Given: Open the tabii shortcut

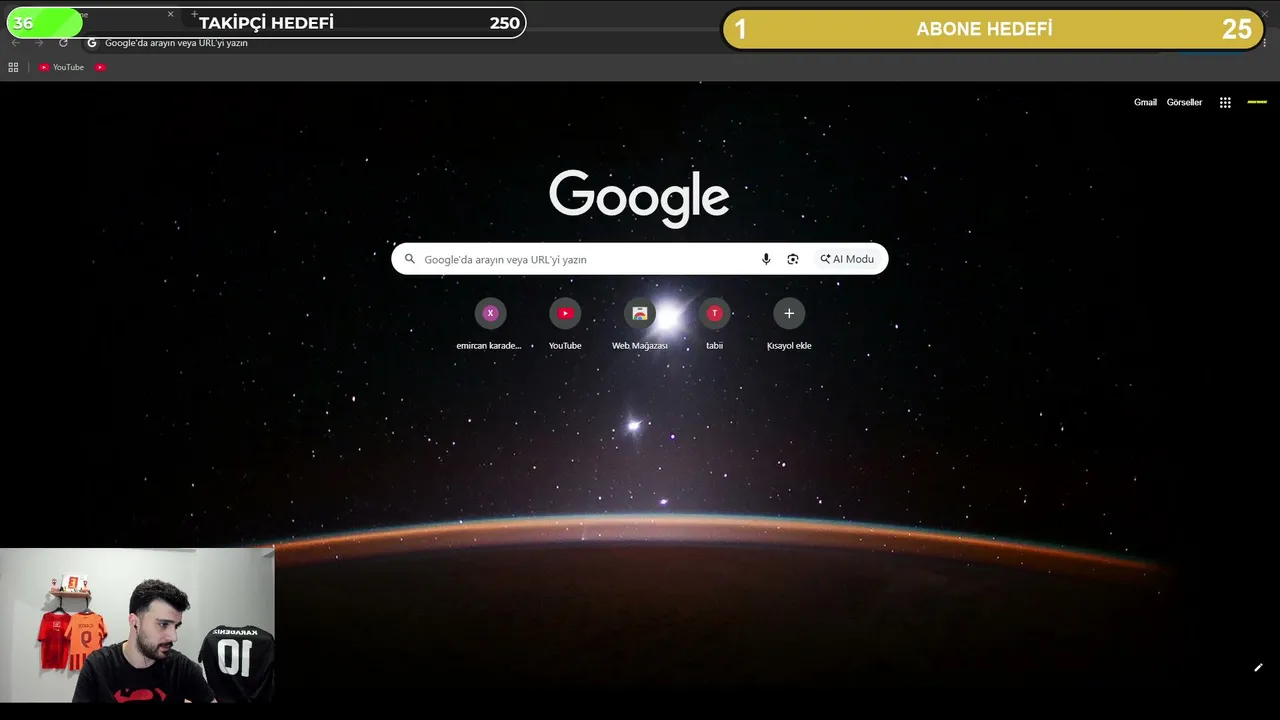Looking at the screenshot, I should (714, 325).
